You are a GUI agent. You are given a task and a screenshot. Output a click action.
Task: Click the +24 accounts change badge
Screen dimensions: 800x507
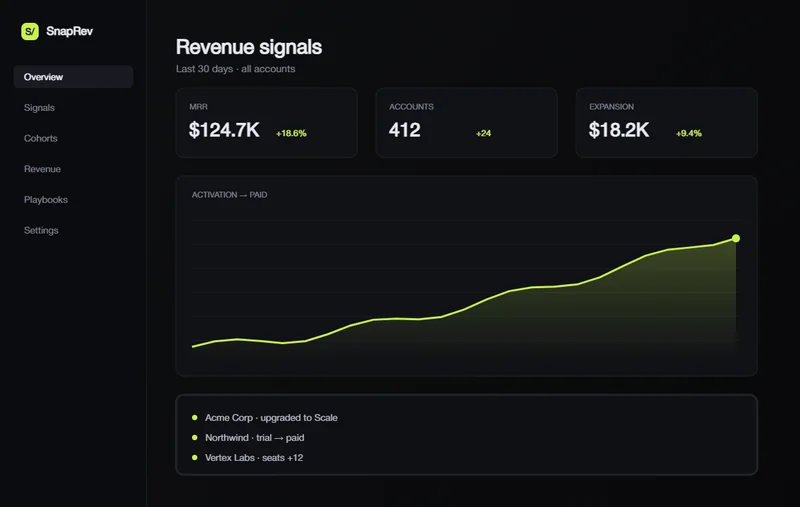483,133
